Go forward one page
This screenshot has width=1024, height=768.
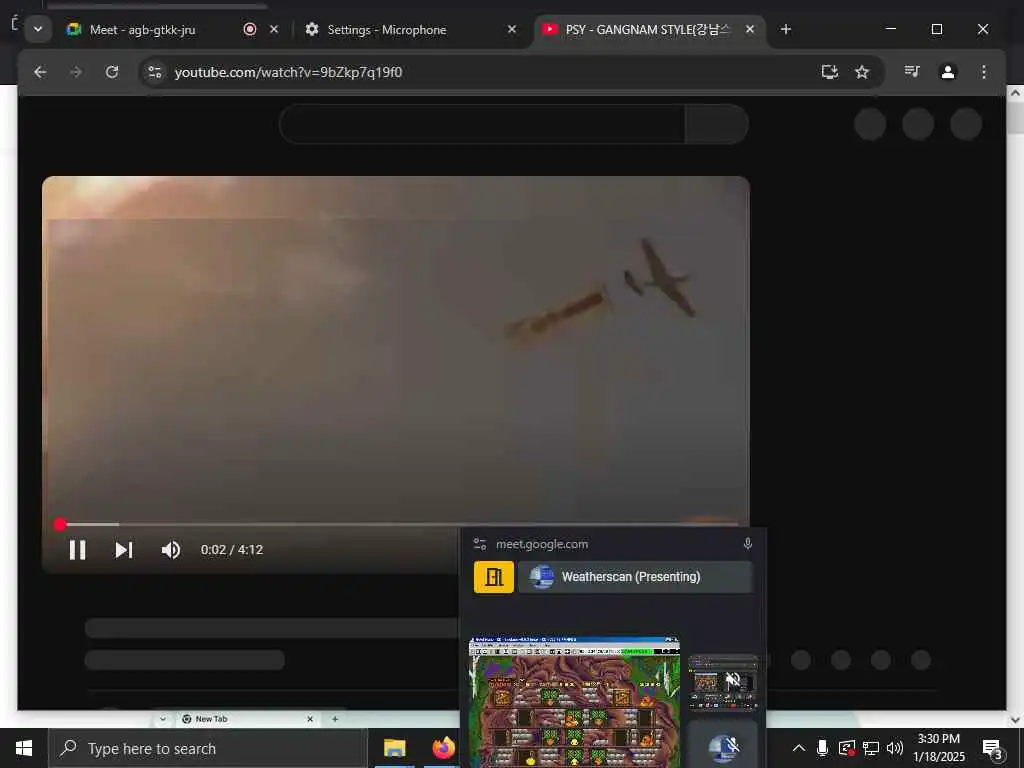pos(76,72)
